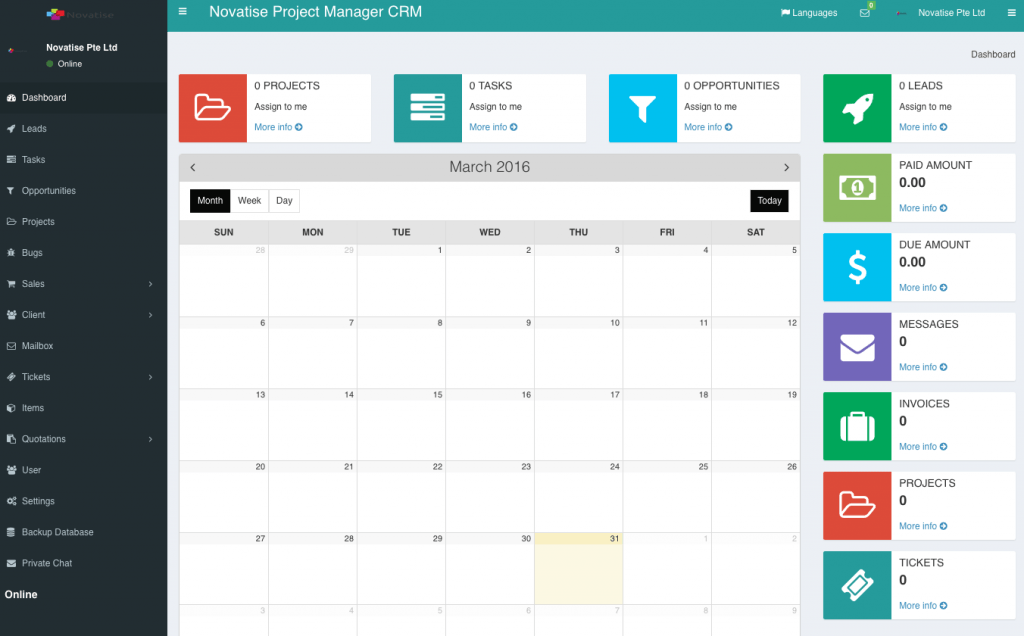Screen dimensions: 1024x636
Task: Click the Tasks icon in the sidebar
Action: pos(13,159)
